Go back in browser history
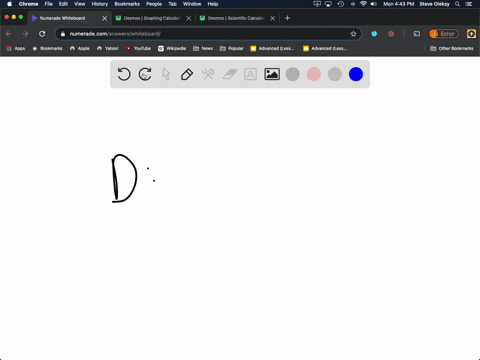Viewport: 480px width, 360px height. click(x=9, y=34)
